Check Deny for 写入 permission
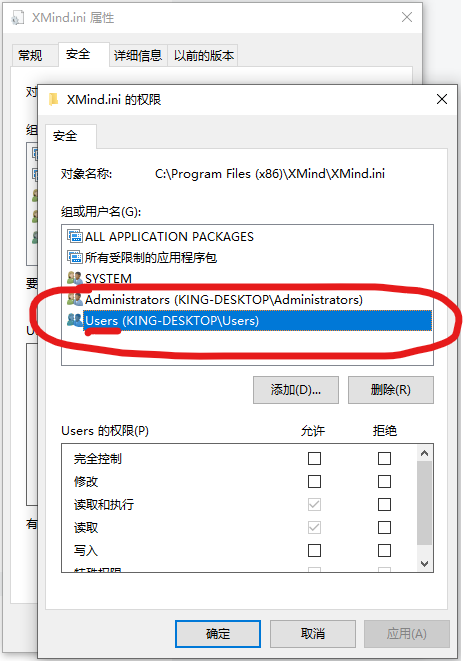 tap(384, 551)
